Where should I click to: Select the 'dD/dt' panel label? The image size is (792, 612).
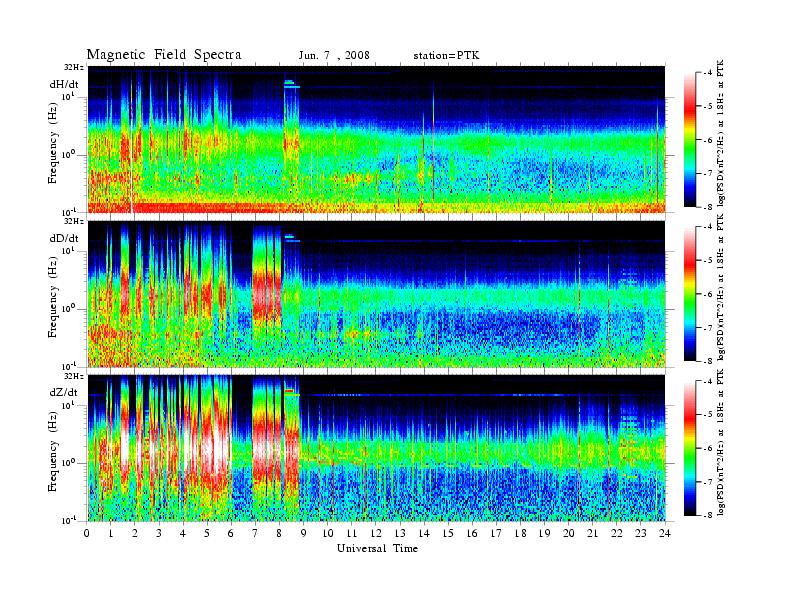pyautogui.click(x=64, y=238)
